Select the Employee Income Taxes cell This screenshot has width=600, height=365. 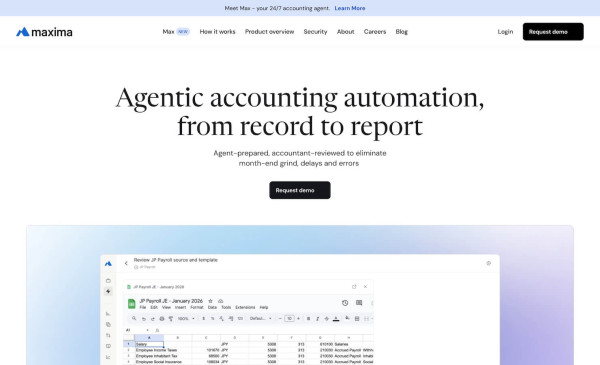click(x=156, y=350)
